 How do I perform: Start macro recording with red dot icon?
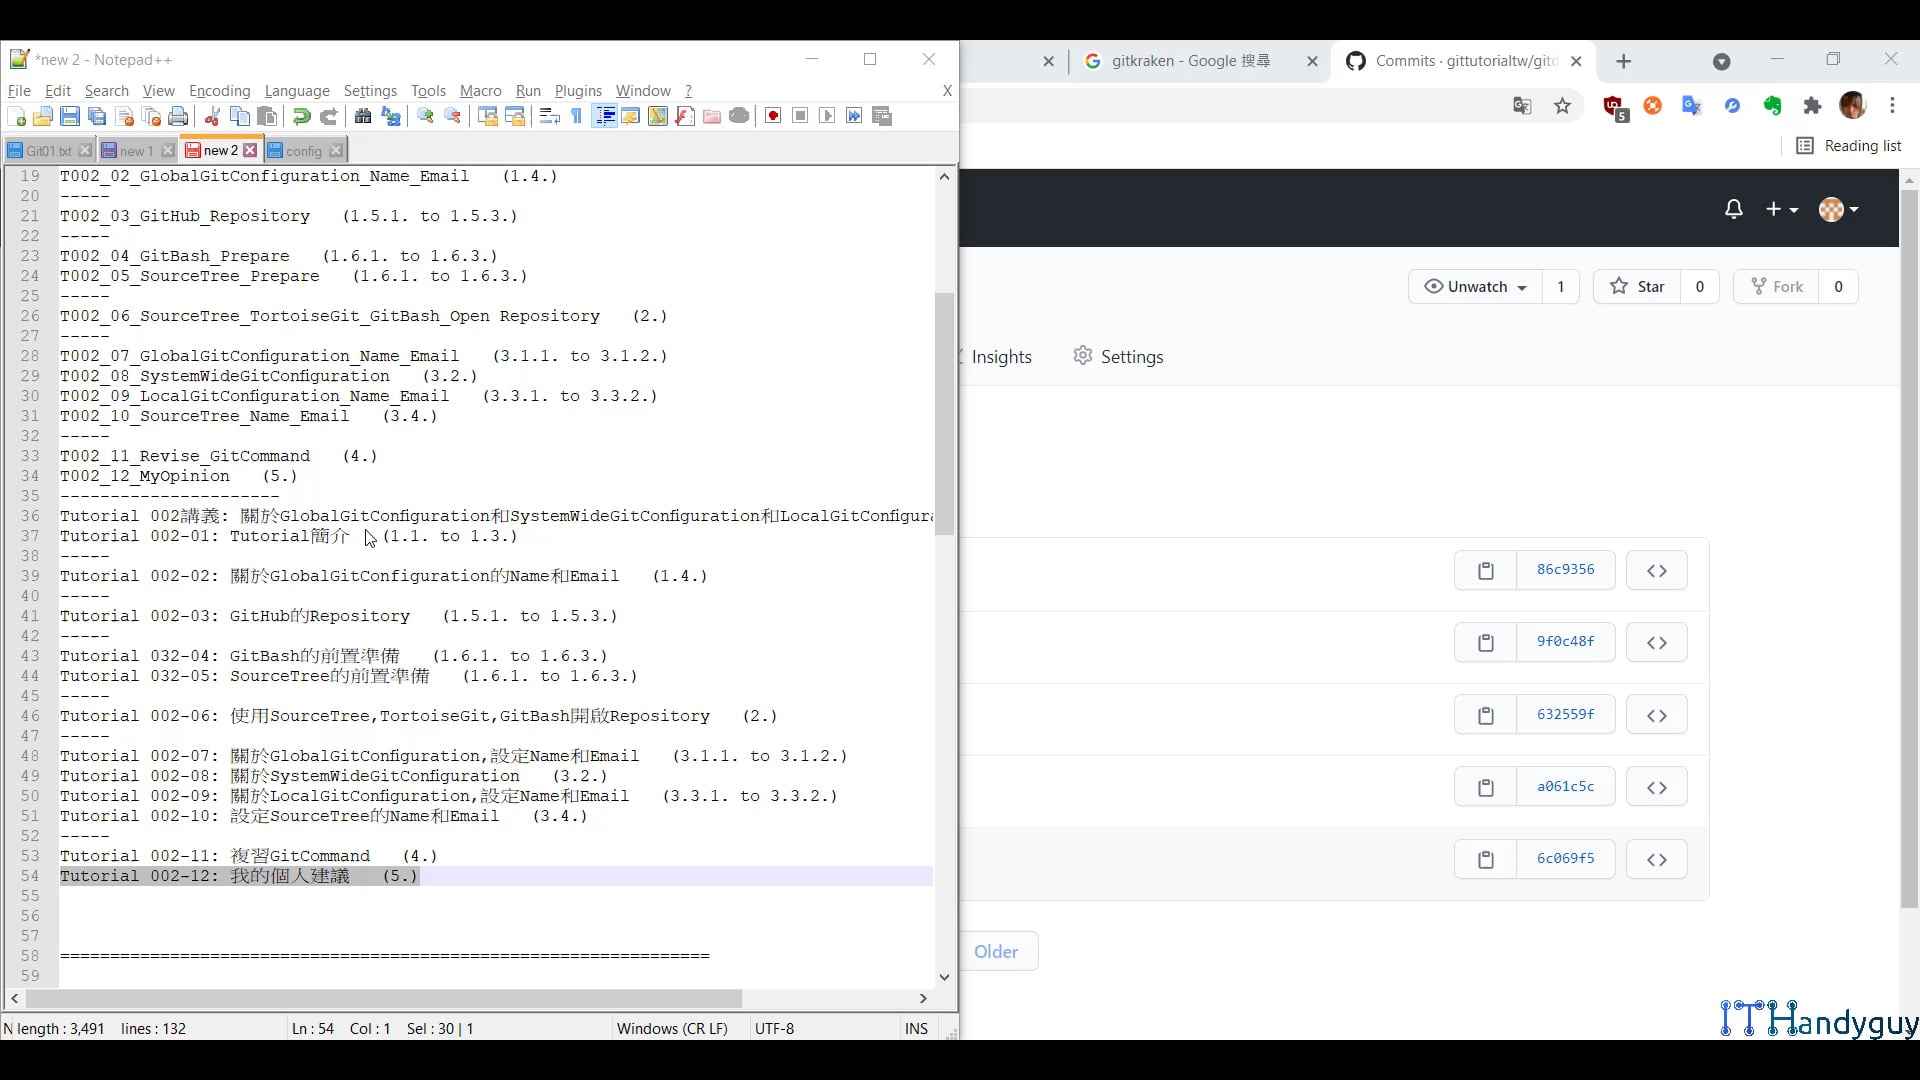773,117
